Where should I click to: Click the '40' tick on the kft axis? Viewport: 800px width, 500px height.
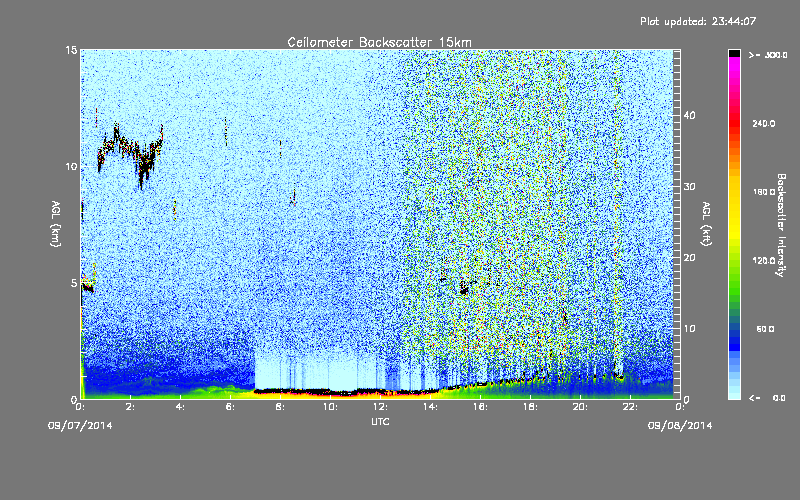[689, 115]
